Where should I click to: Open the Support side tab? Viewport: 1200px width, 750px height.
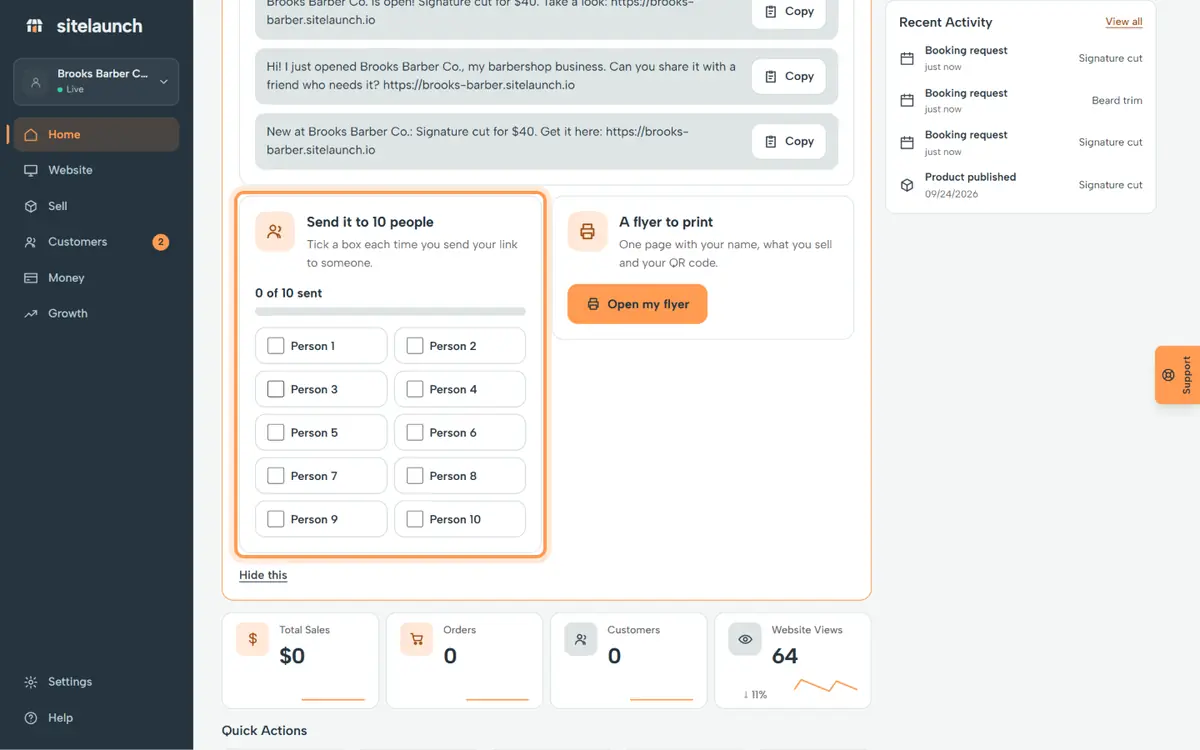click(1178, 375)
